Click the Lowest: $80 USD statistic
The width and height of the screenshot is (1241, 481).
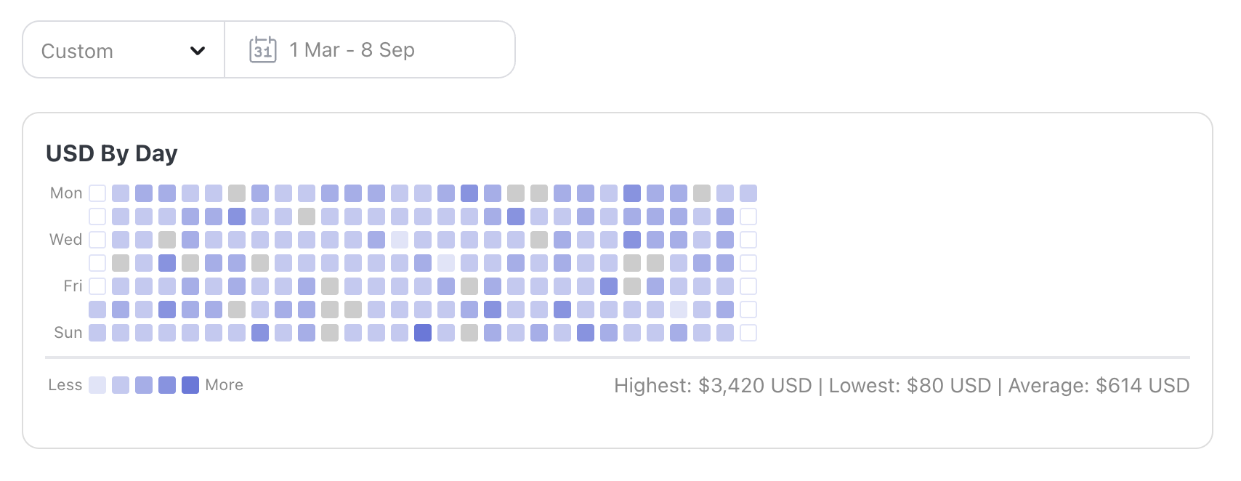(909, 386)
